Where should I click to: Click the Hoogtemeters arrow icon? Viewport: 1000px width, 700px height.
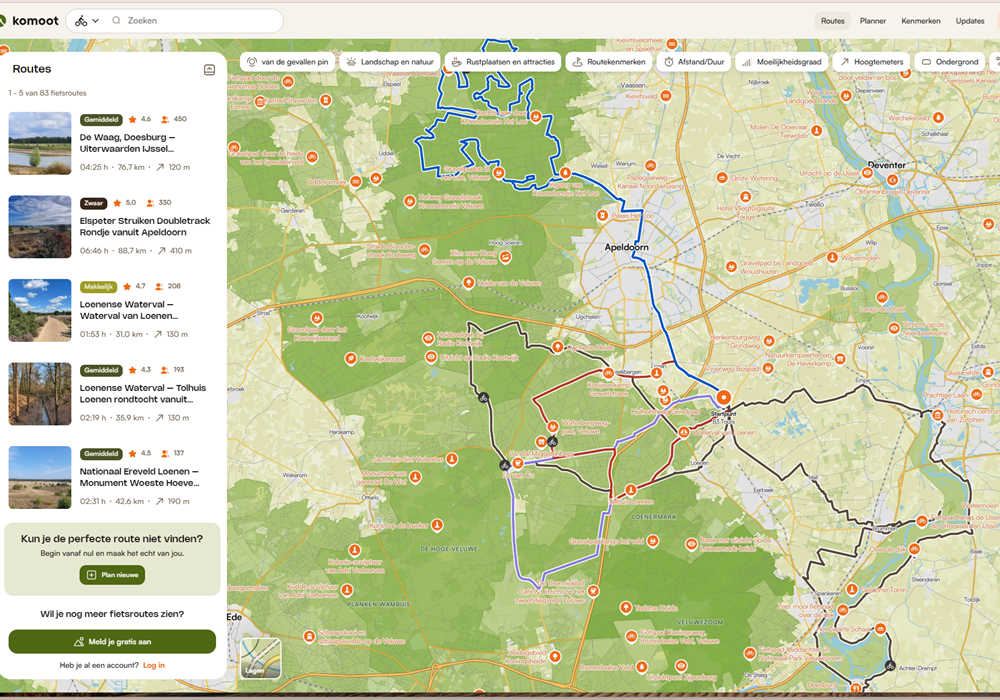pos(844,62)
